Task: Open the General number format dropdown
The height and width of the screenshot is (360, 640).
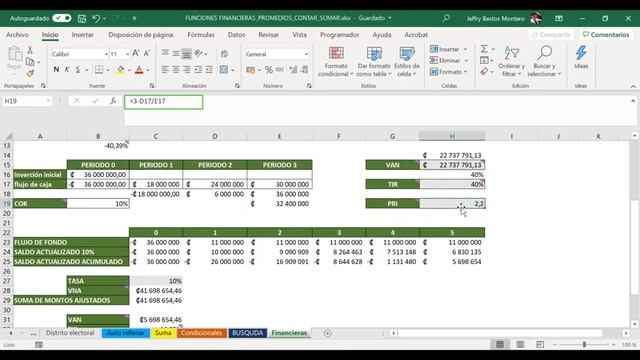Action: [306, 54]
